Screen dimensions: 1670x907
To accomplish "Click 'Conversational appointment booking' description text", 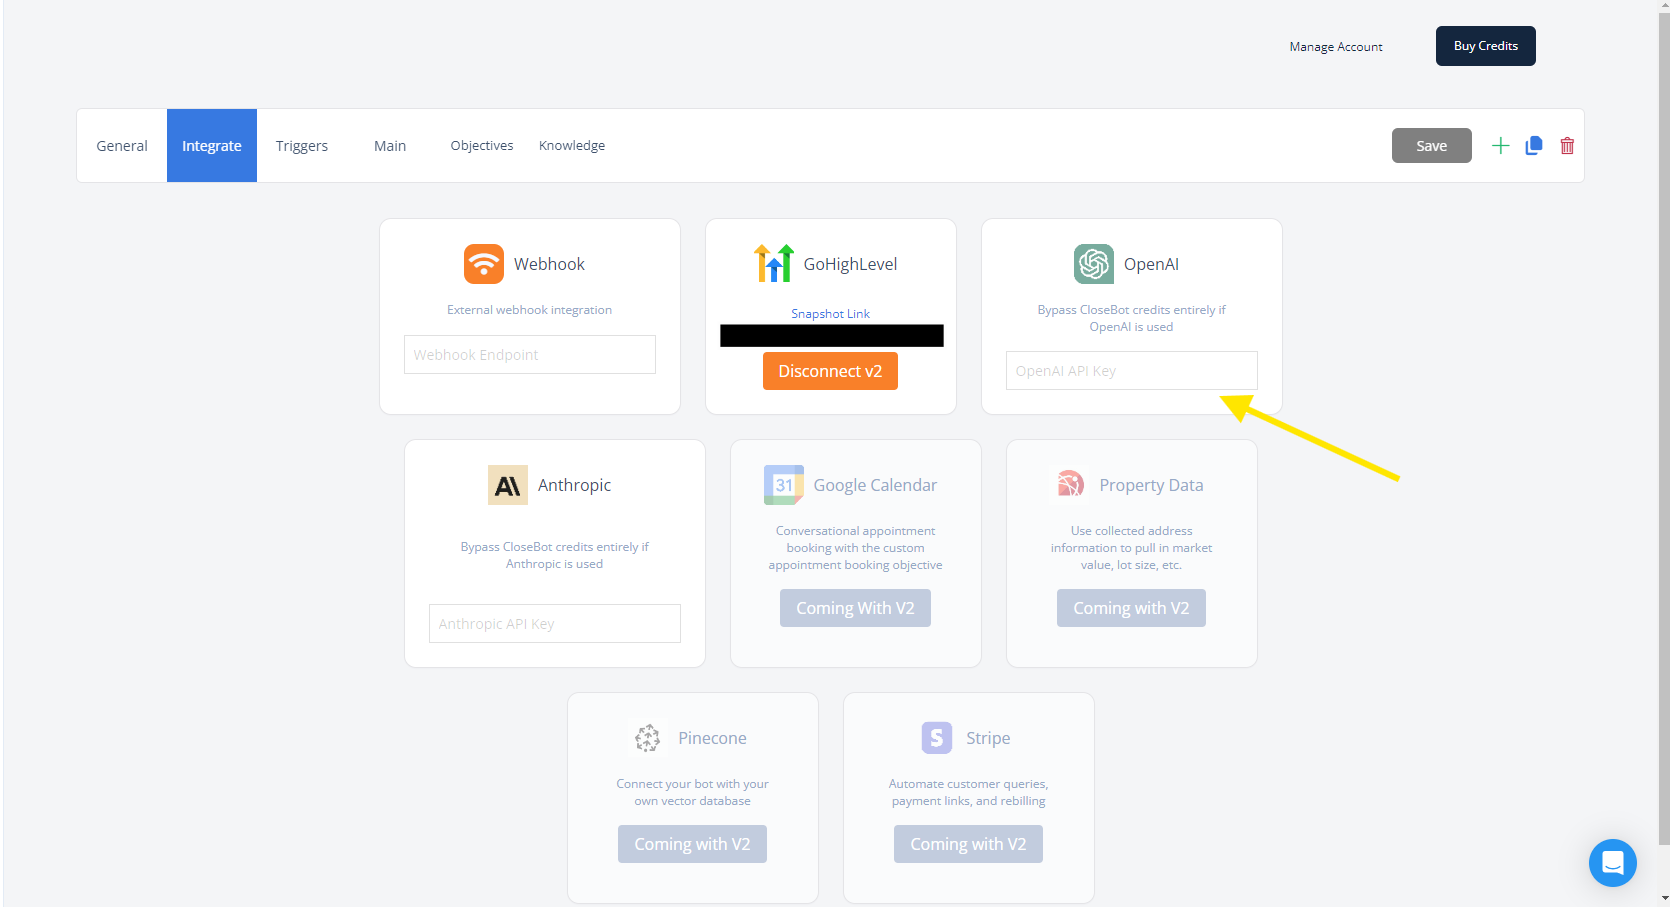I will (x=855, y=548).
